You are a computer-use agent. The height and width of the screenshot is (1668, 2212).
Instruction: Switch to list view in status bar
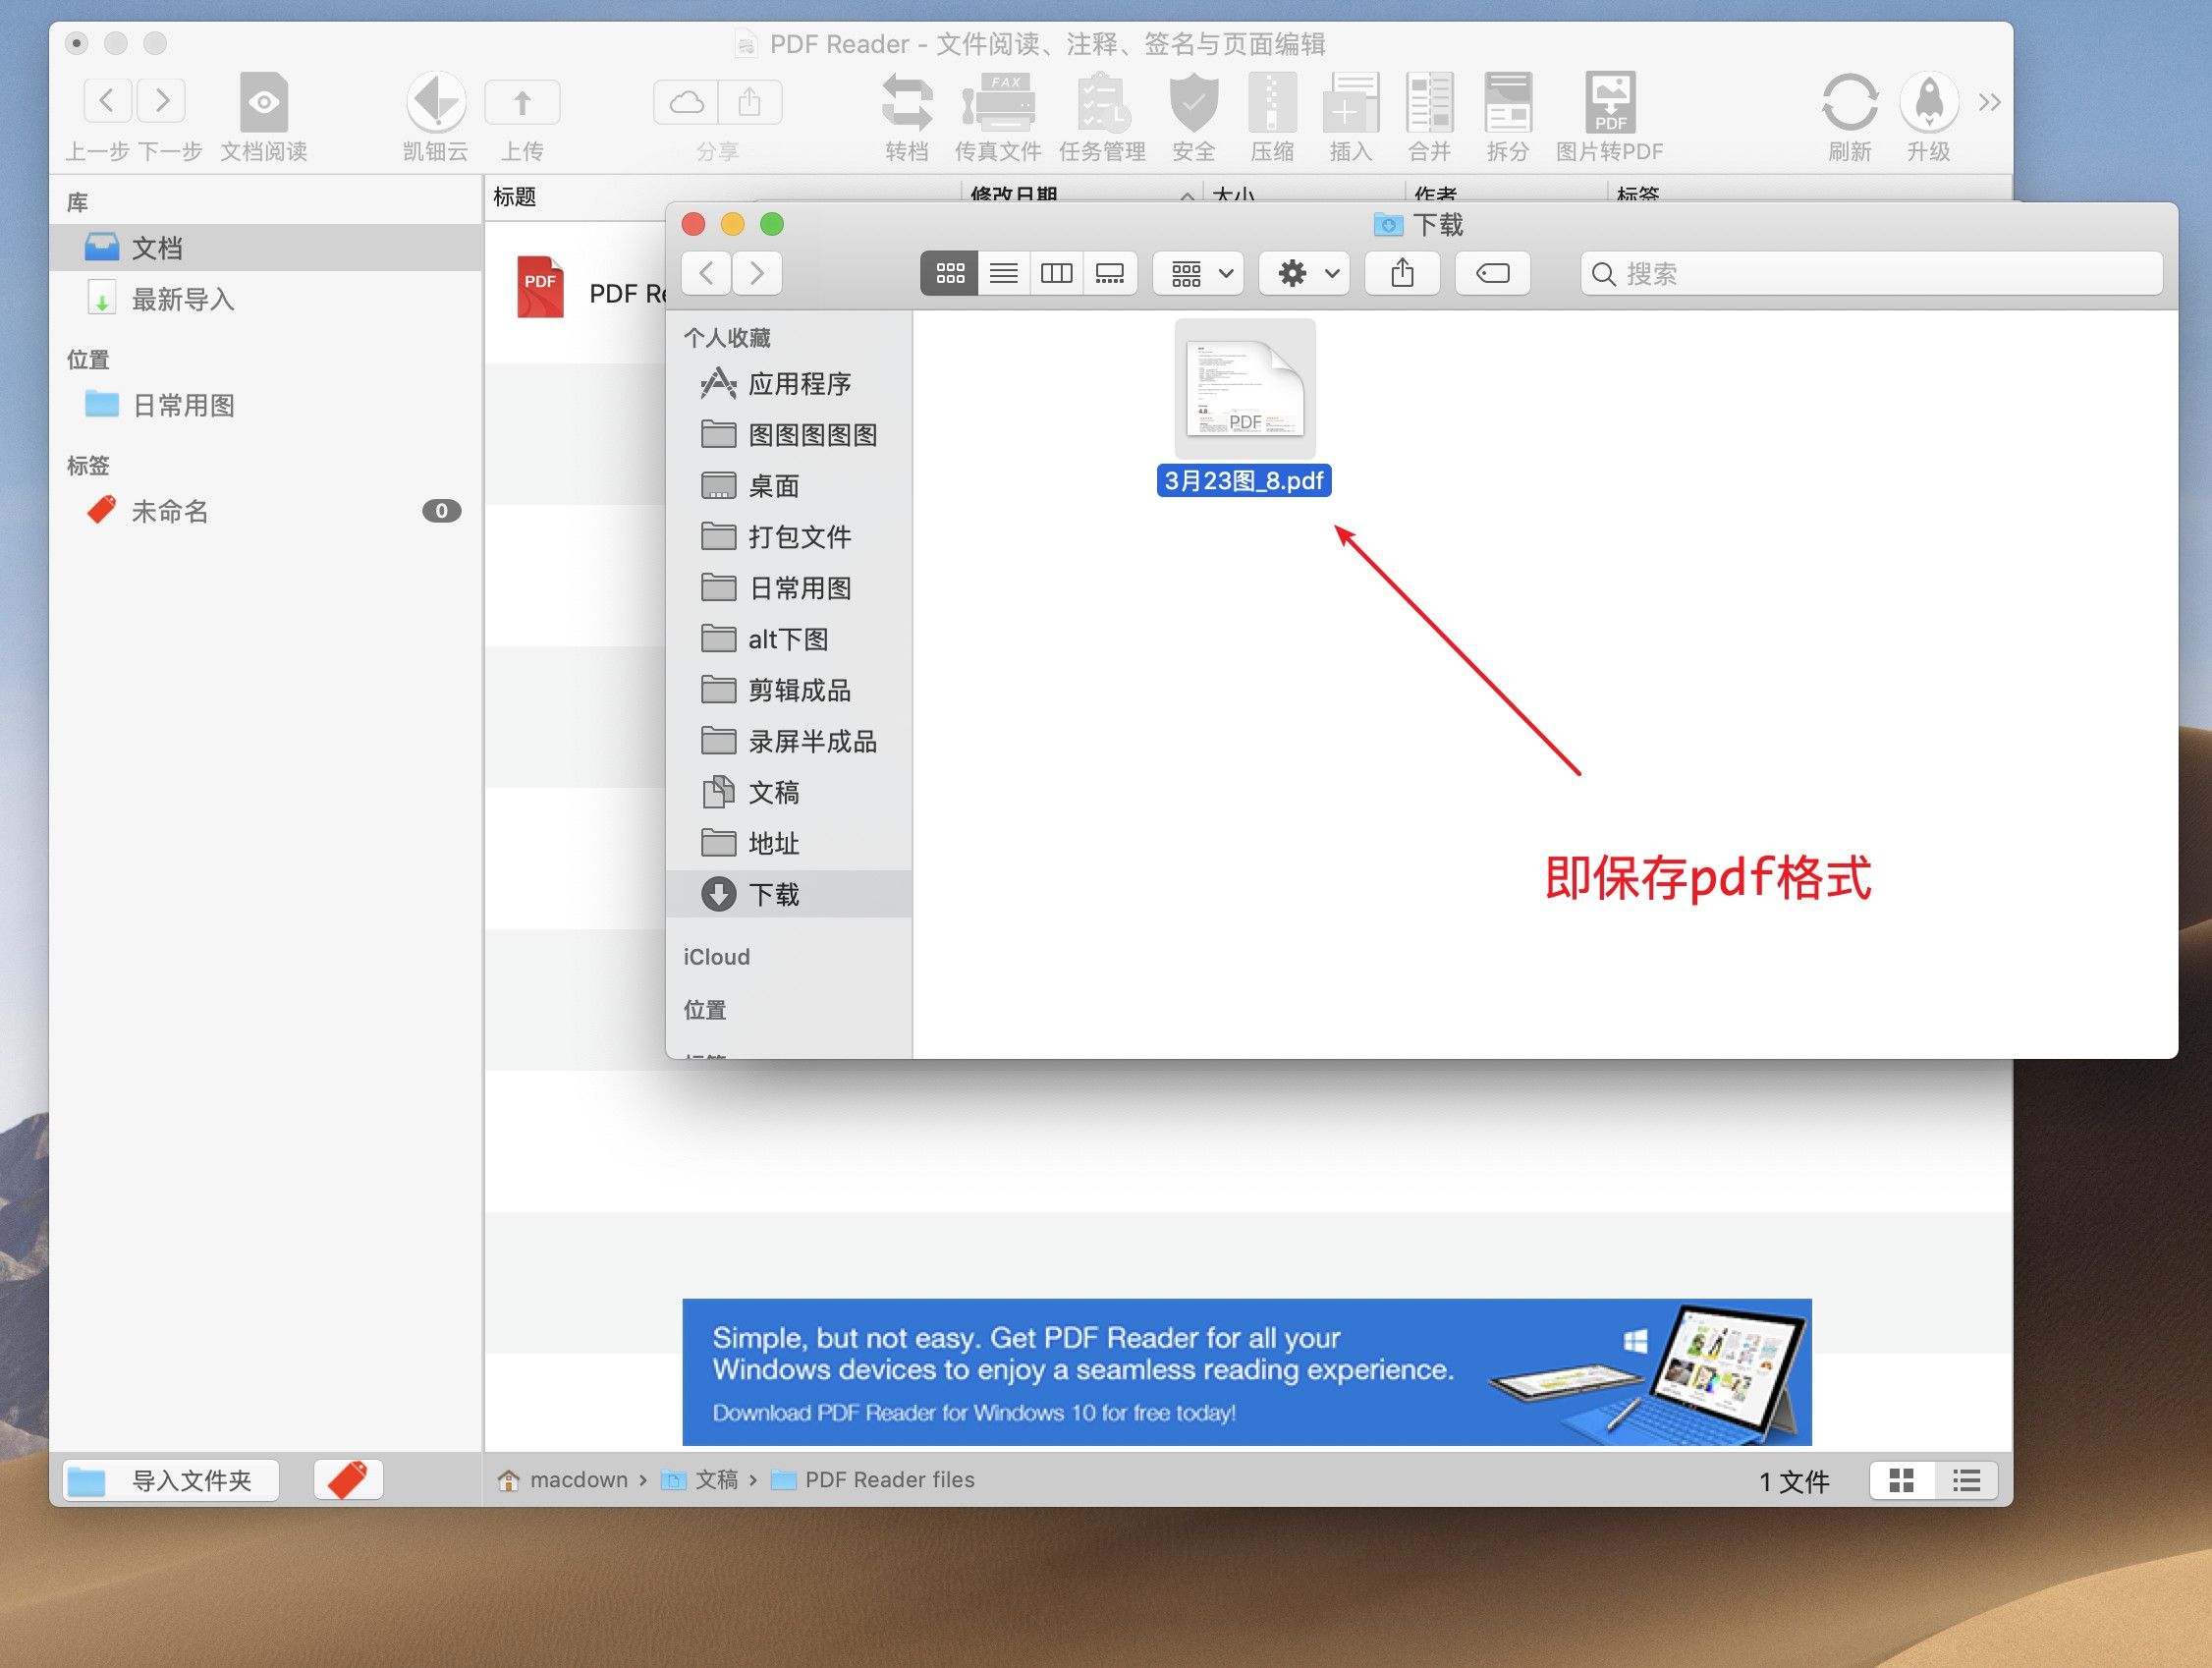pyautogui.click(x=1966, y=1480)
